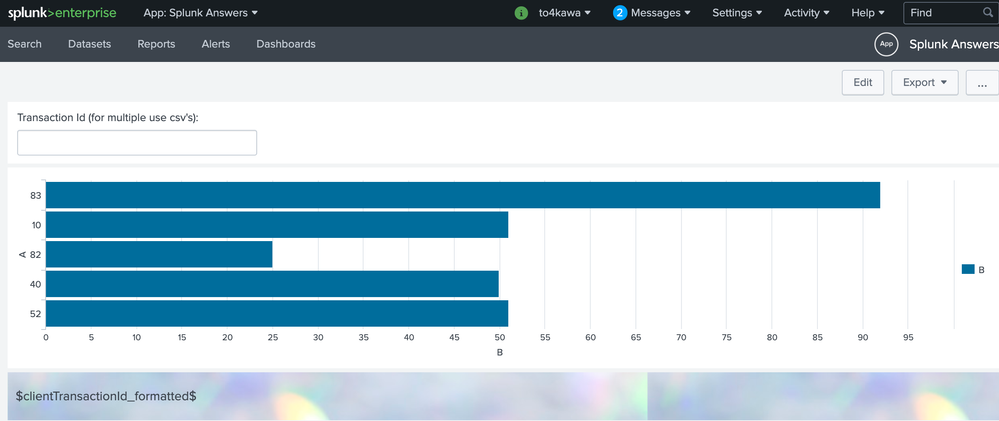Click the blue B legend swatch

point(968,269)
